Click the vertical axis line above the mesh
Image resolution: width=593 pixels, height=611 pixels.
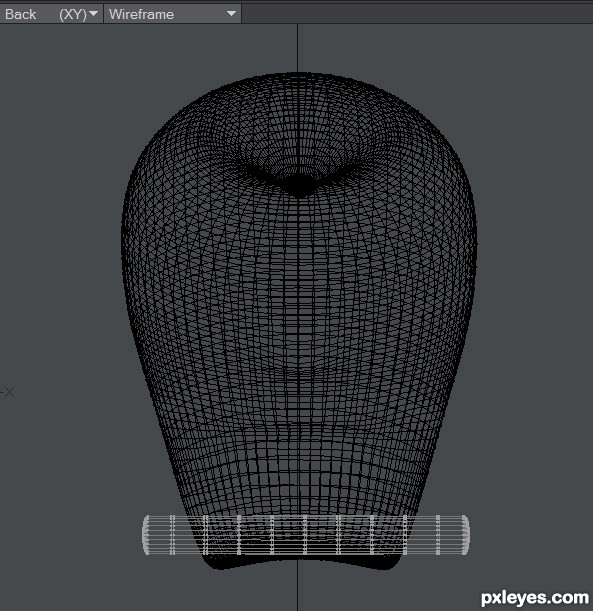(x=298, y=48)
